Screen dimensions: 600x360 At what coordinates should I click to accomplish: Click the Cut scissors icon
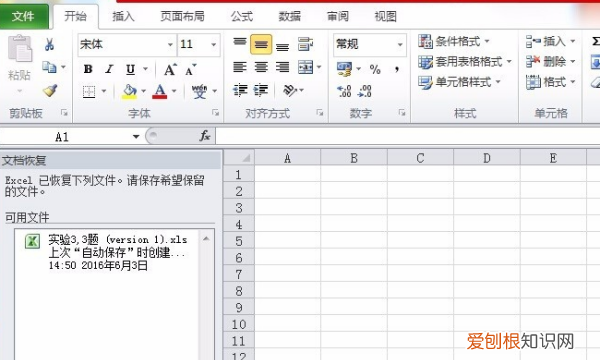click(49, 44)
